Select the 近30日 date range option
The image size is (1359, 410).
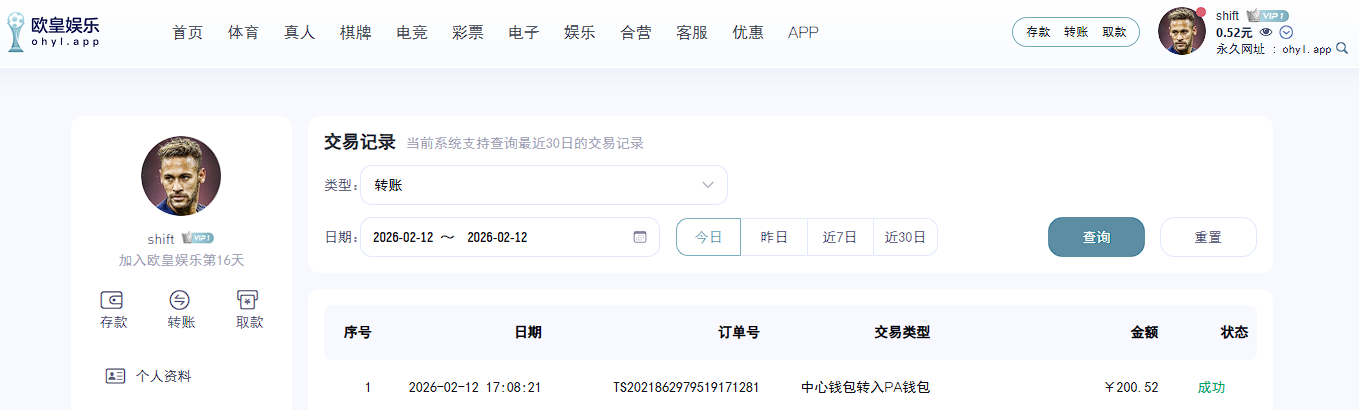coord(905,237)
